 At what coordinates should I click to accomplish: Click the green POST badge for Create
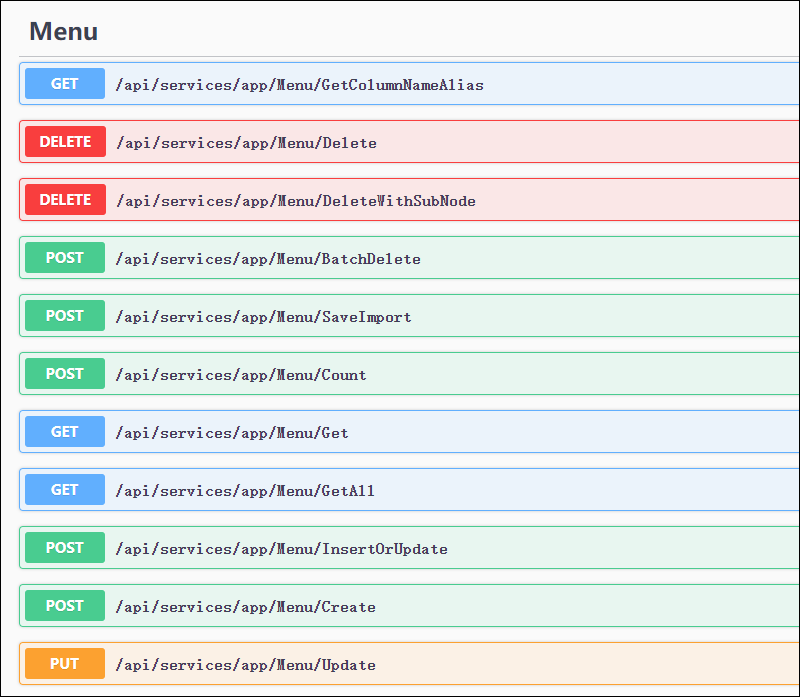(x=65, y=605)
